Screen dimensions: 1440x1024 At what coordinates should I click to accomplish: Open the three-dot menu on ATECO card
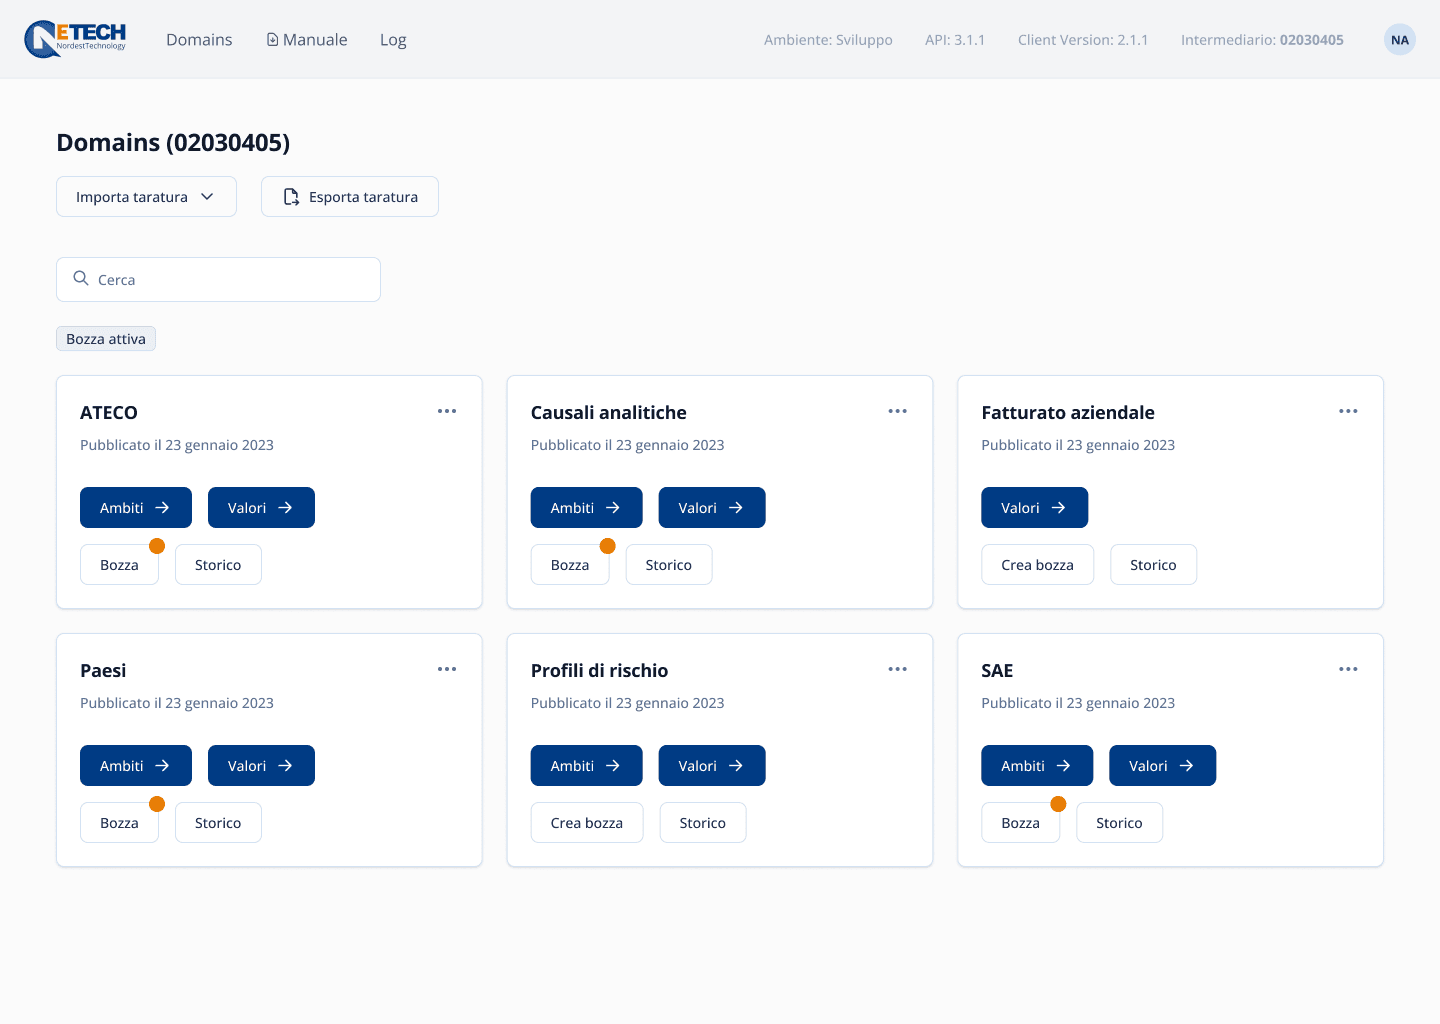tap(447, 411)
